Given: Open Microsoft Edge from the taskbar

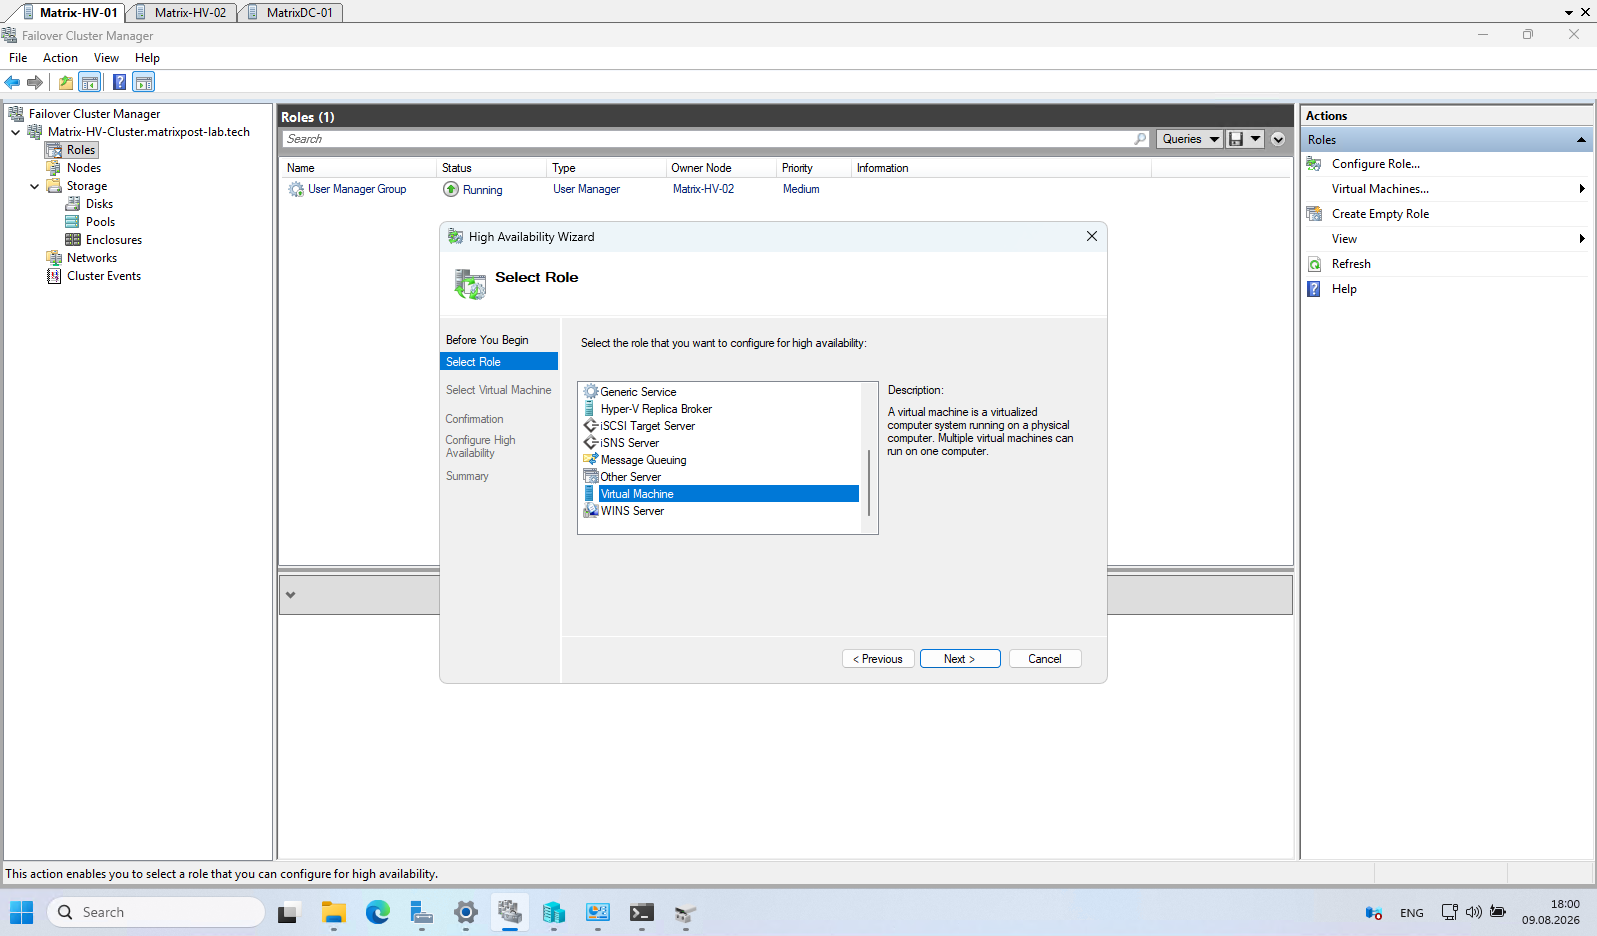Looking at the screenshot, I should [377, 912].
